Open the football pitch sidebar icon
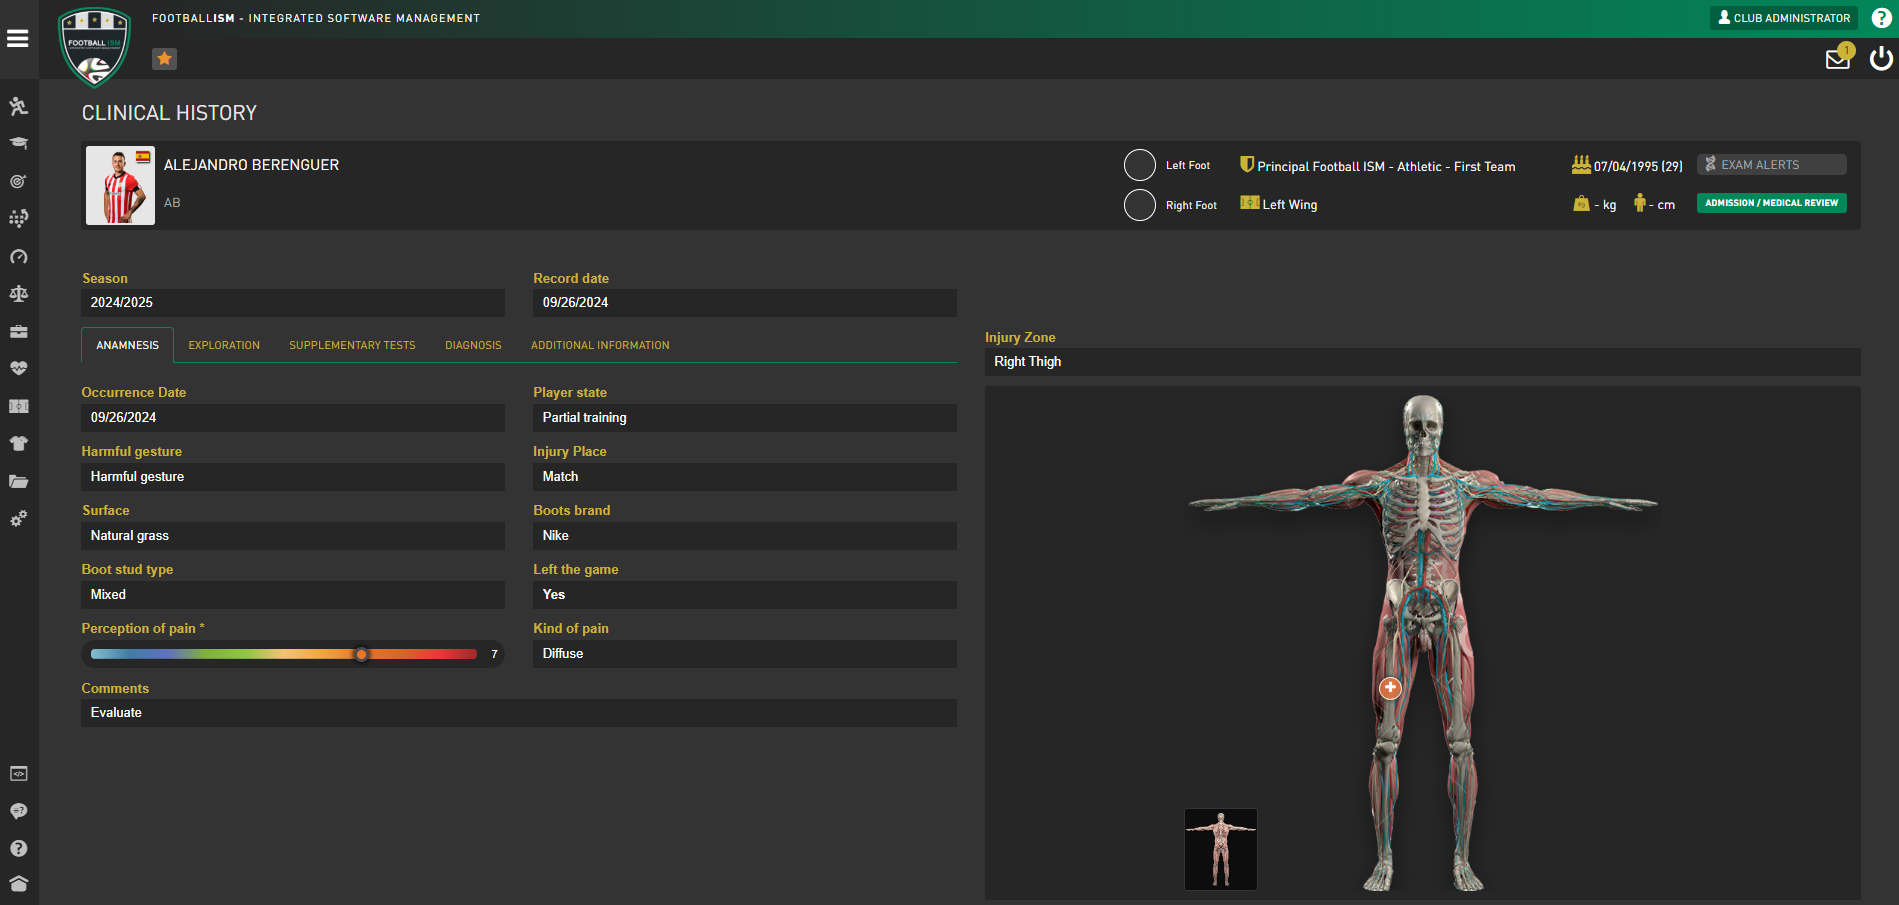 point(18,406)
